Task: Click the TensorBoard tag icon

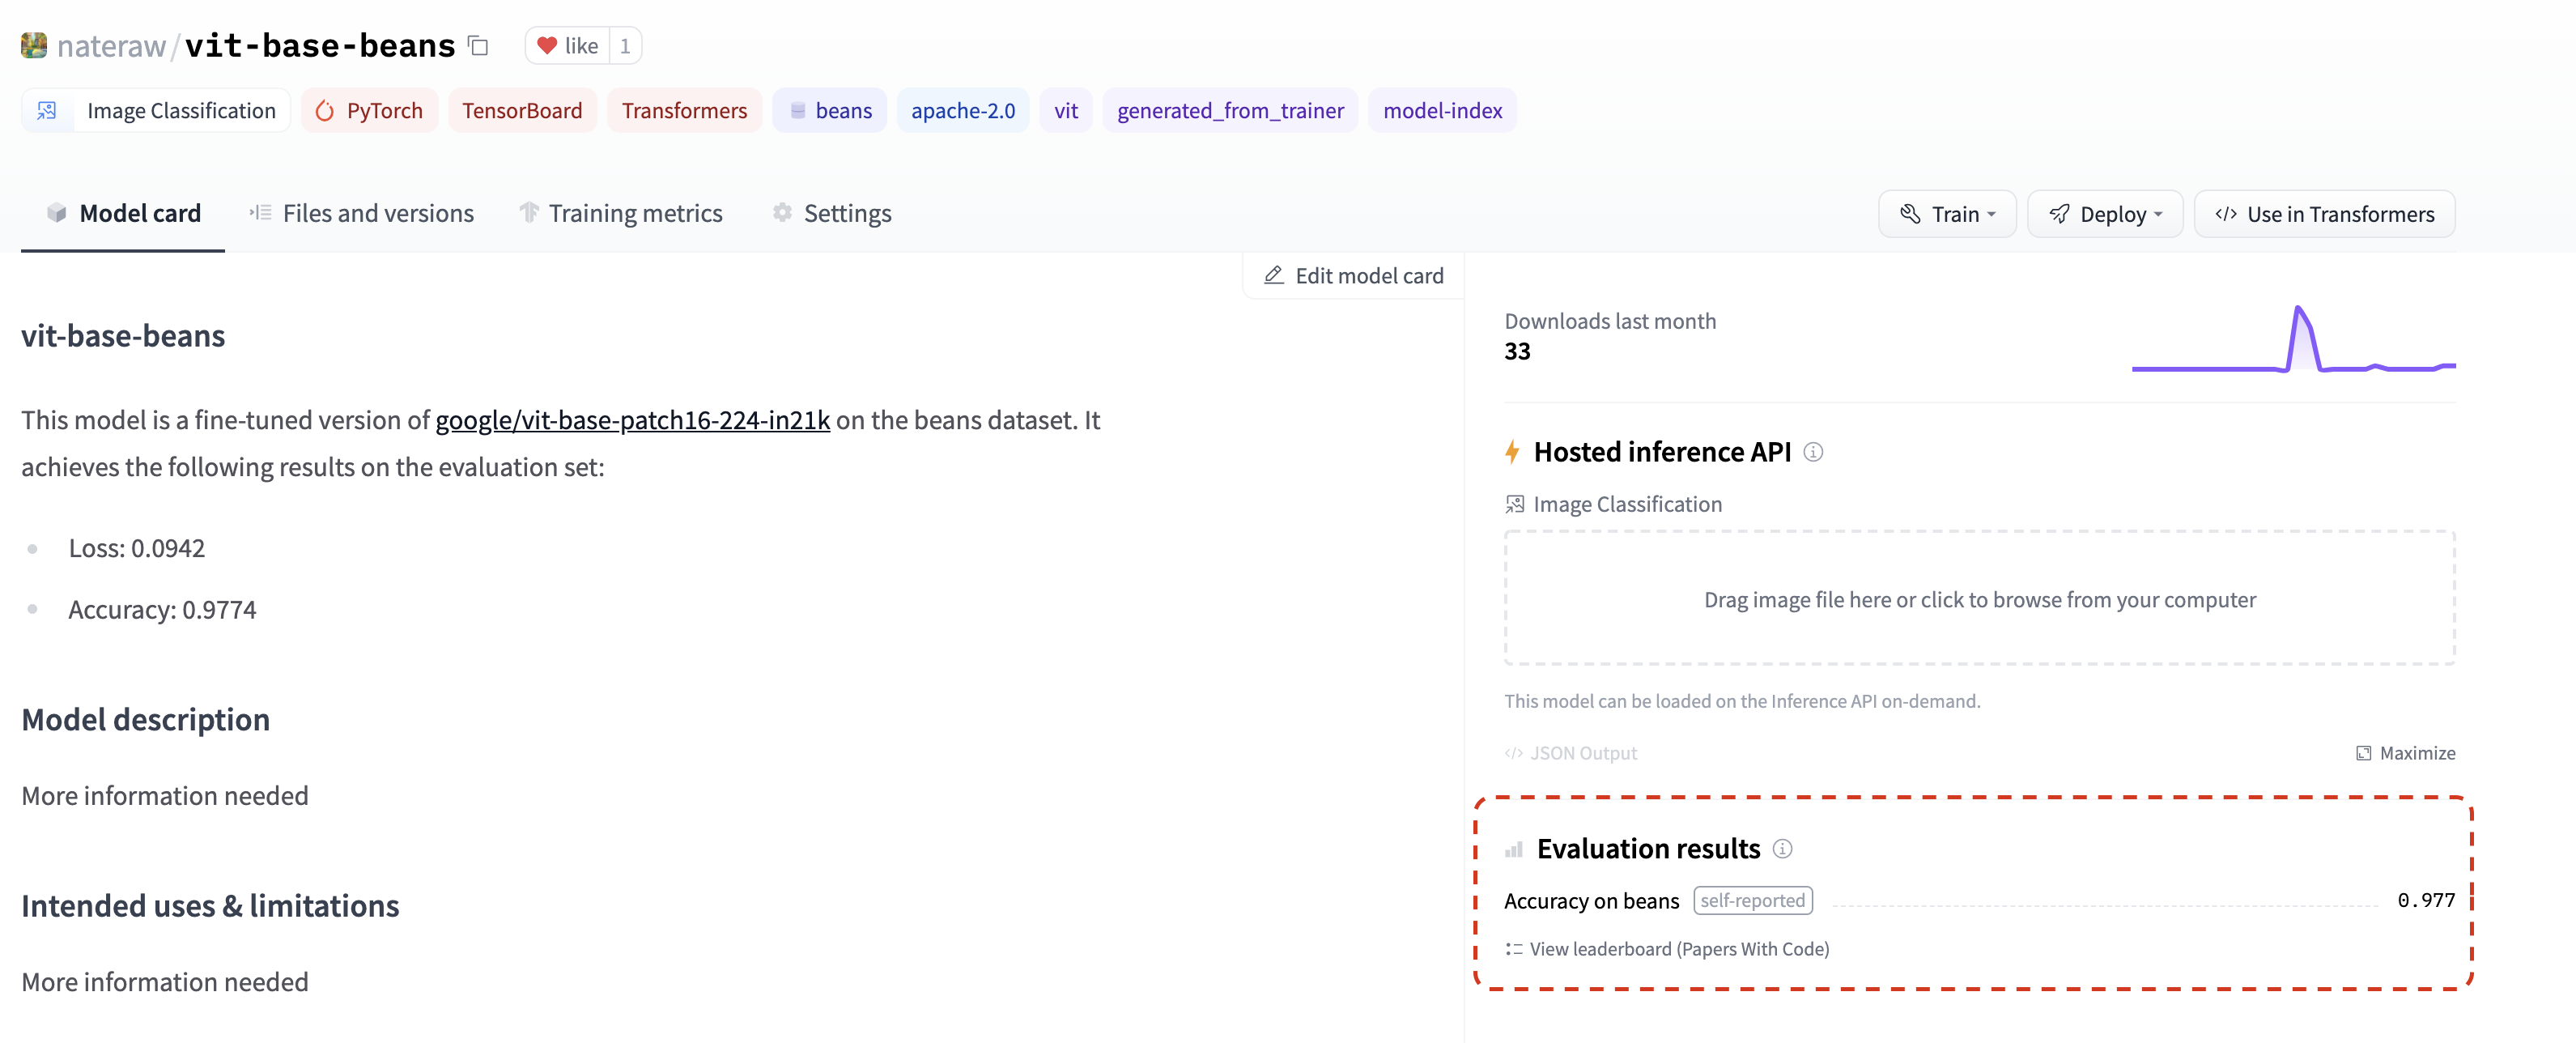Action: 522,110
